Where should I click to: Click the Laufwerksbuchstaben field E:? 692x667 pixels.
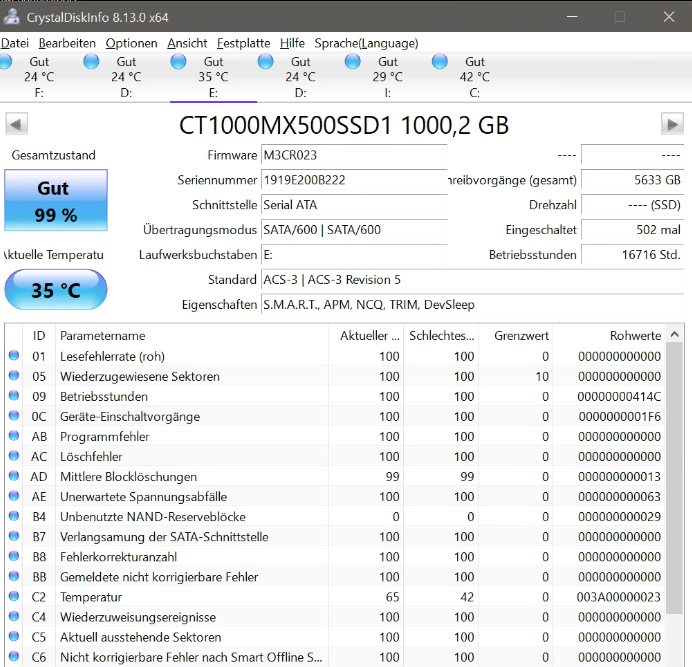[354, 255]
